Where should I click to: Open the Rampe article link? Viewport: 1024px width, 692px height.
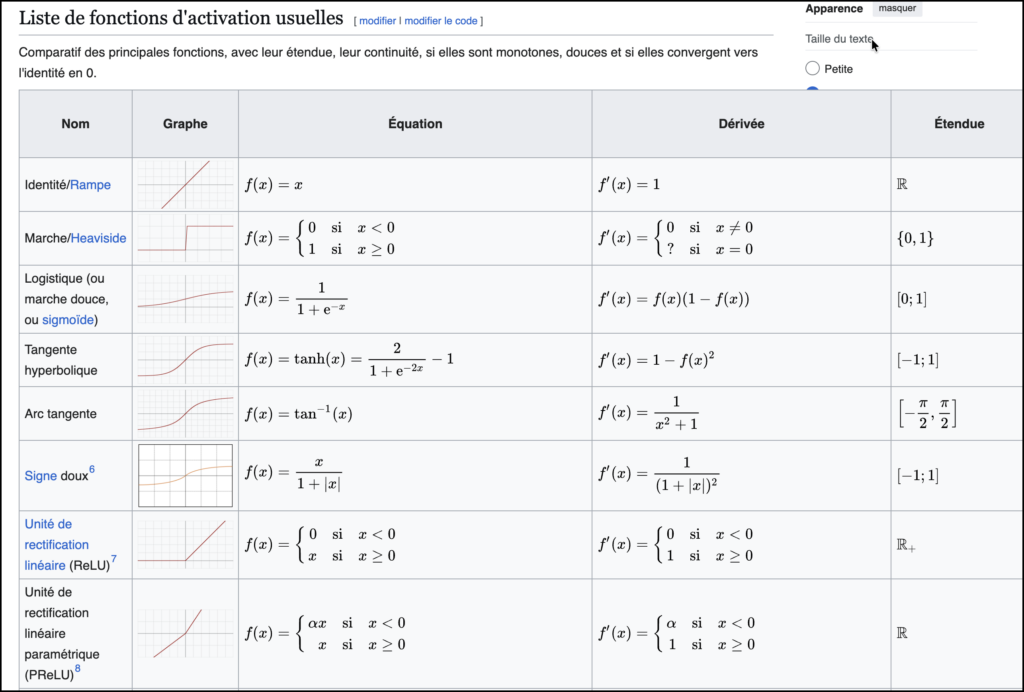click(90, 185)
